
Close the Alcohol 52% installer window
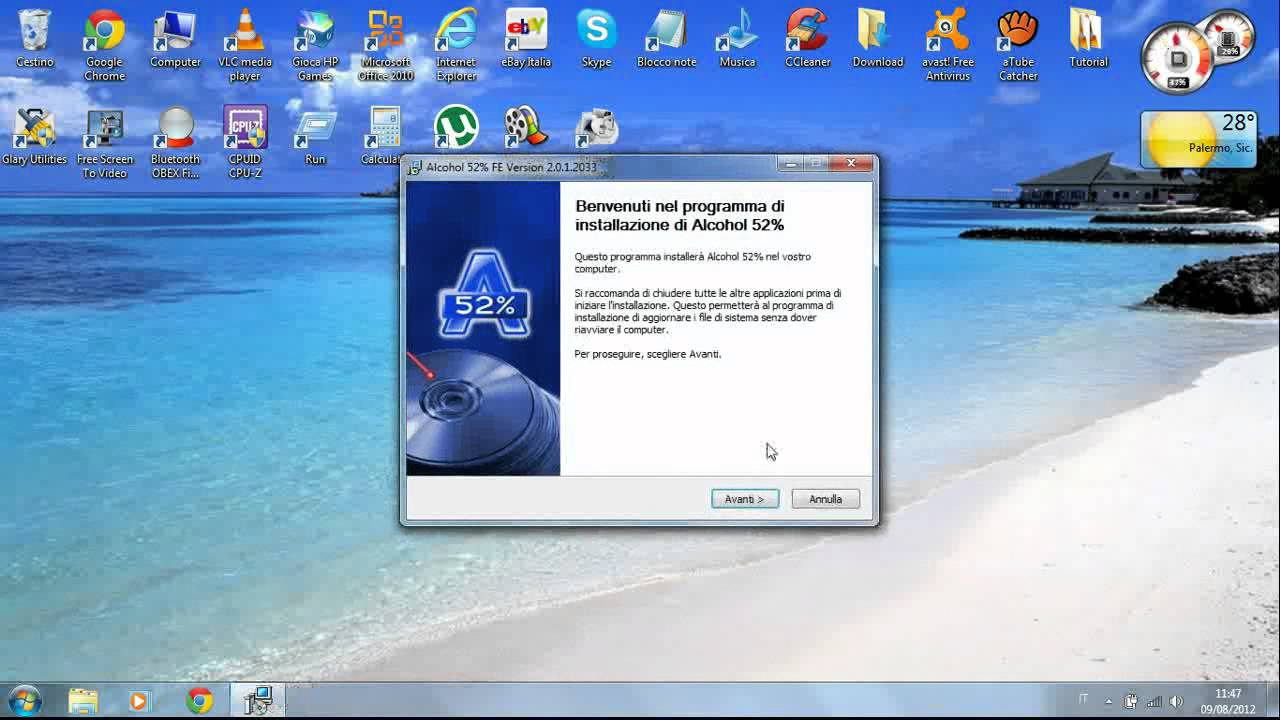pos(852,163)
